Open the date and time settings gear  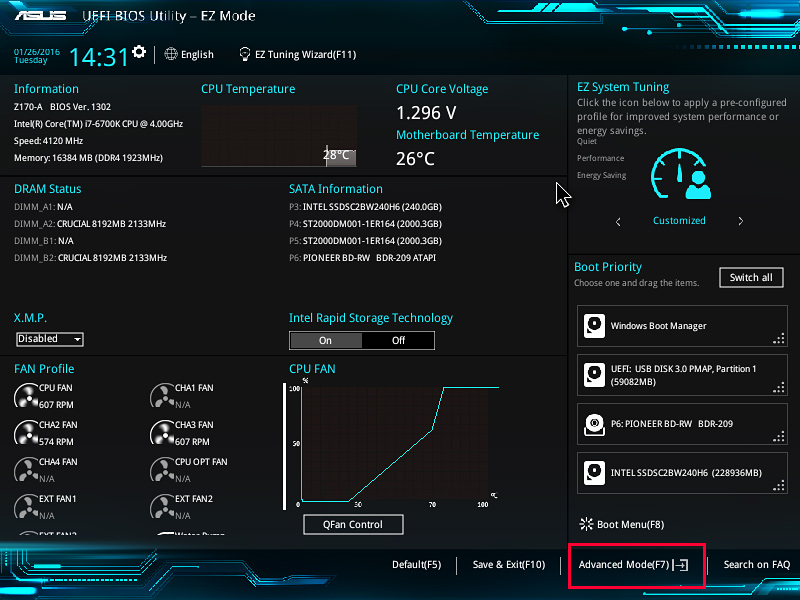(x=139, y=52)
